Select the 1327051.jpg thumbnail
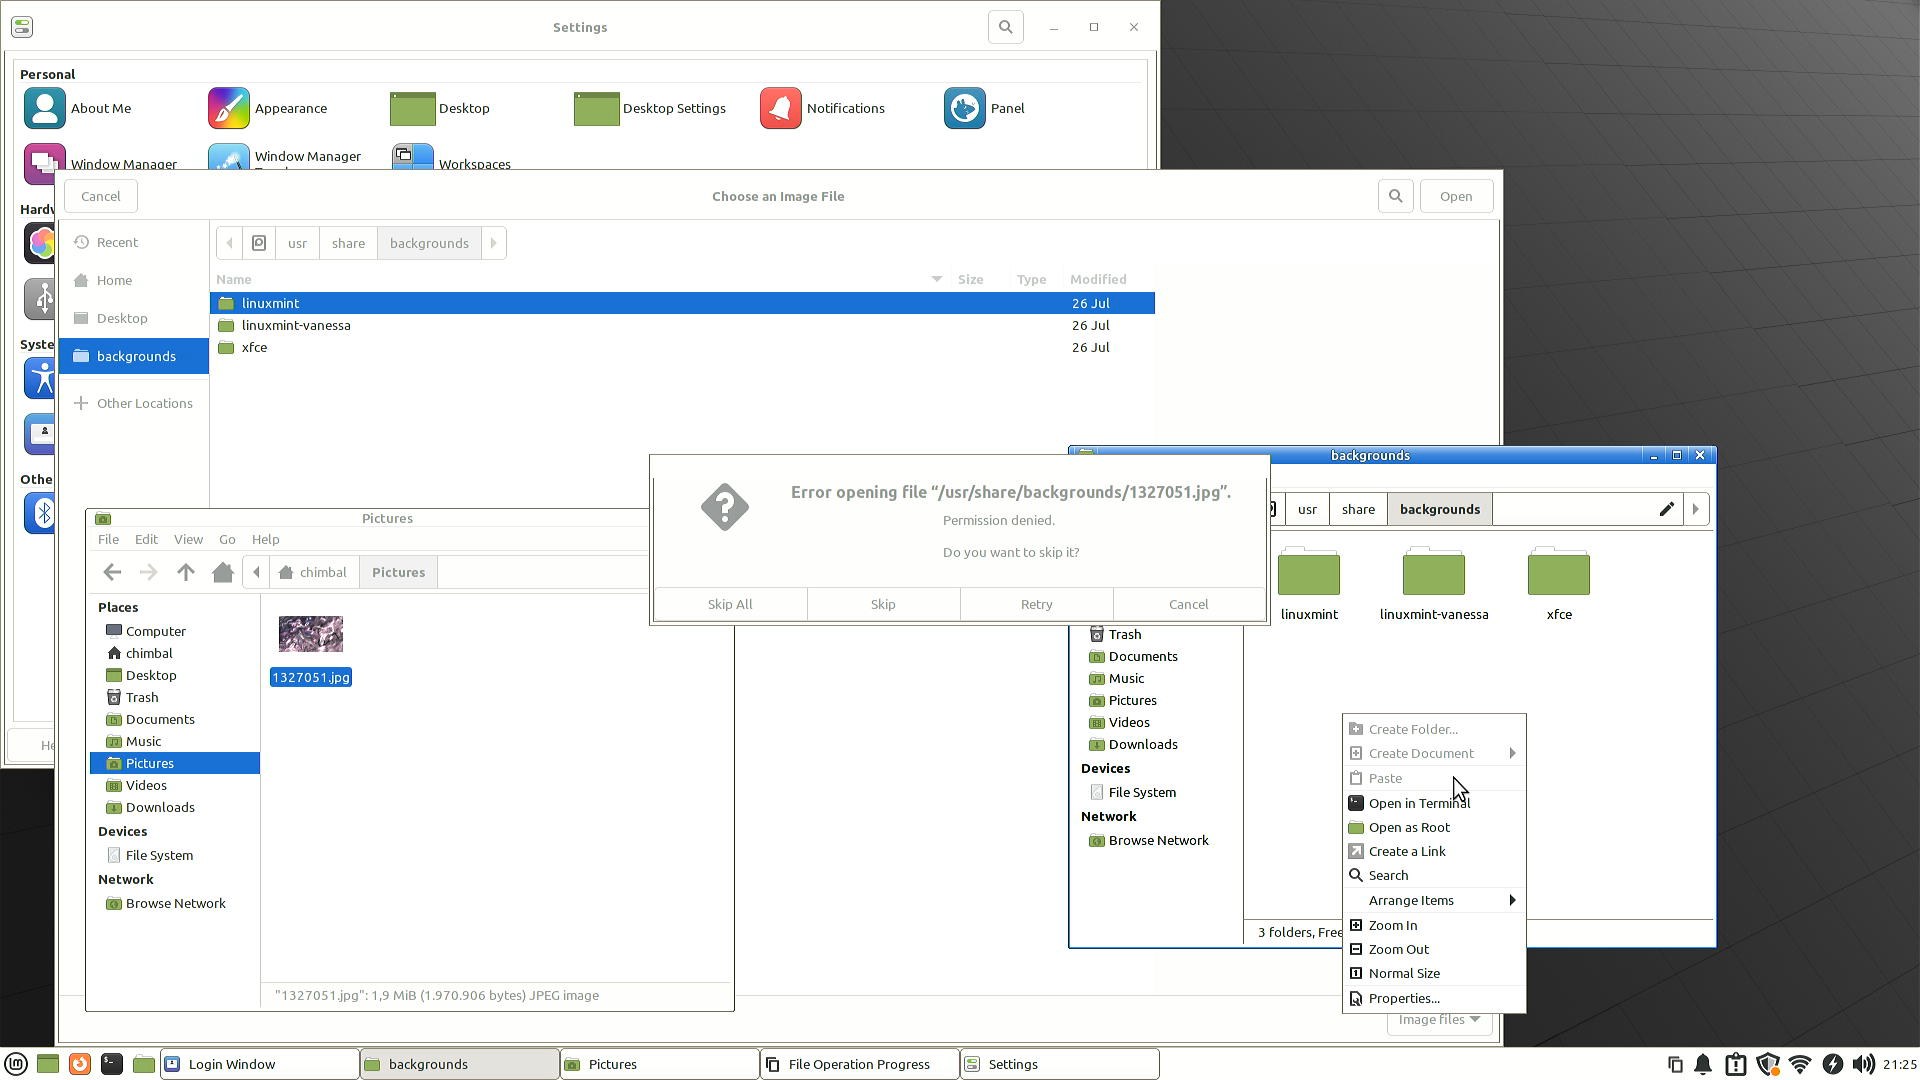The height and width of the screenshot is (1080, 1920). click(311, 634)
